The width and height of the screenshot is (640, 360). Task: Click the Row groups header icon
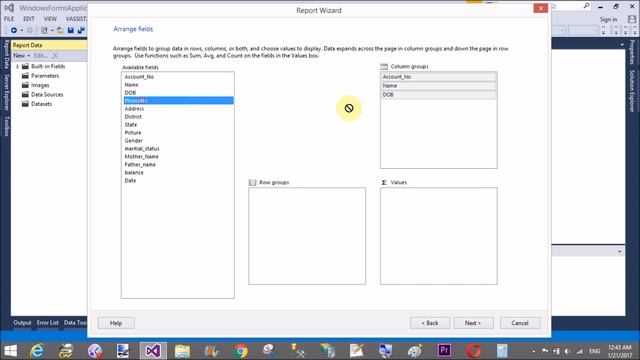coord(252,182)
